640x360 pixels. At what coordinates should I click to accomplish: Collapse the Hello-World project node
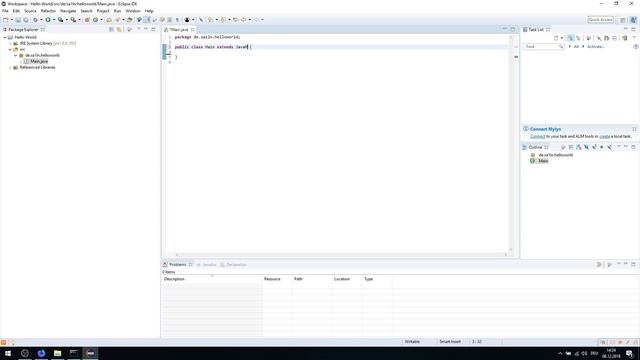coord(5,37)
